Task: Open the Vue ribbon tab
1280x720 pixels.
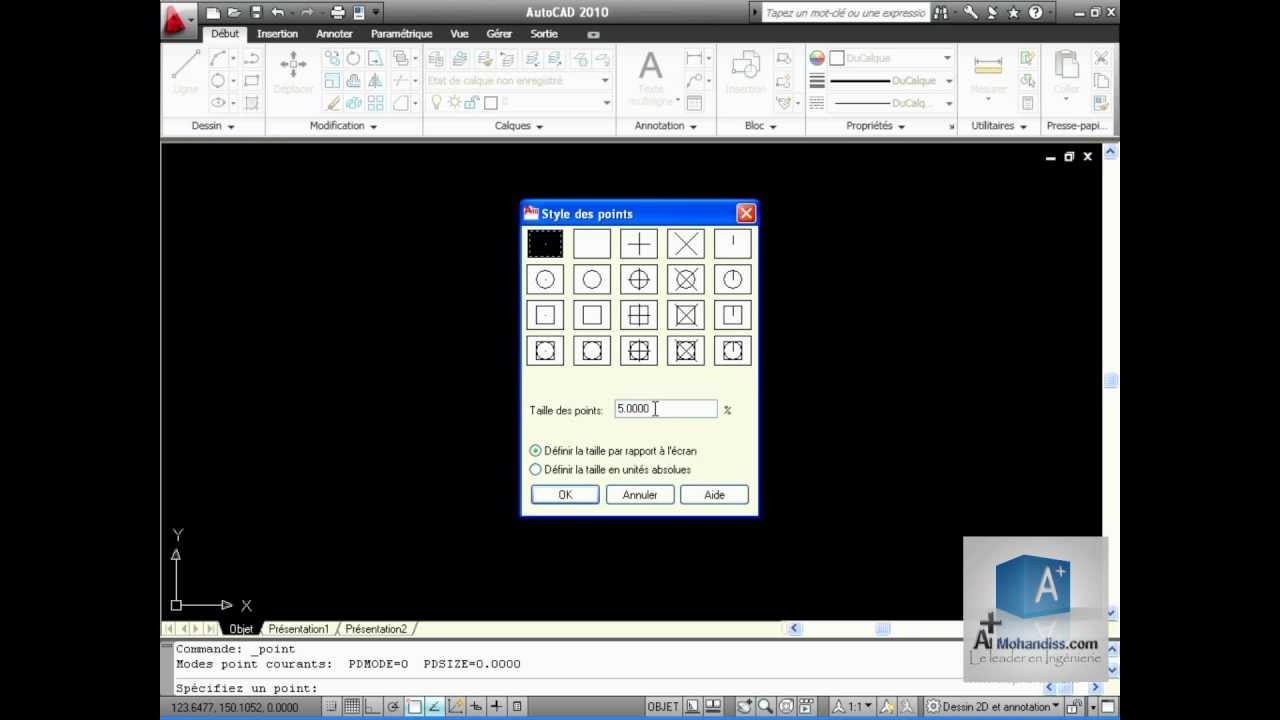Action: click(x=459, y=34)
